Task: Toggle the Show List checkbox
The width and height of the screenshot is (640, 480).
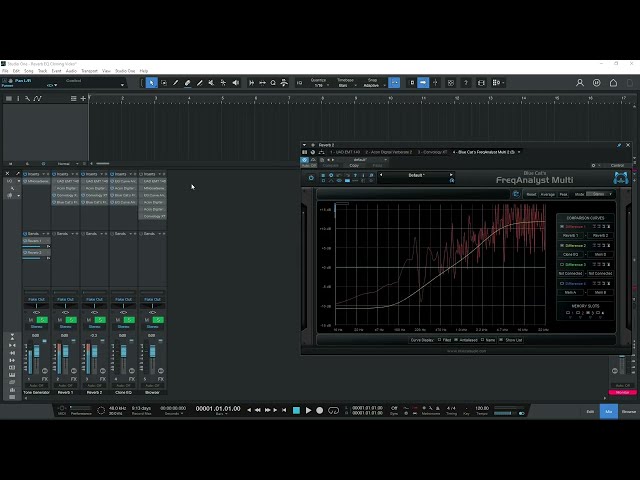Action: [501, 340]
